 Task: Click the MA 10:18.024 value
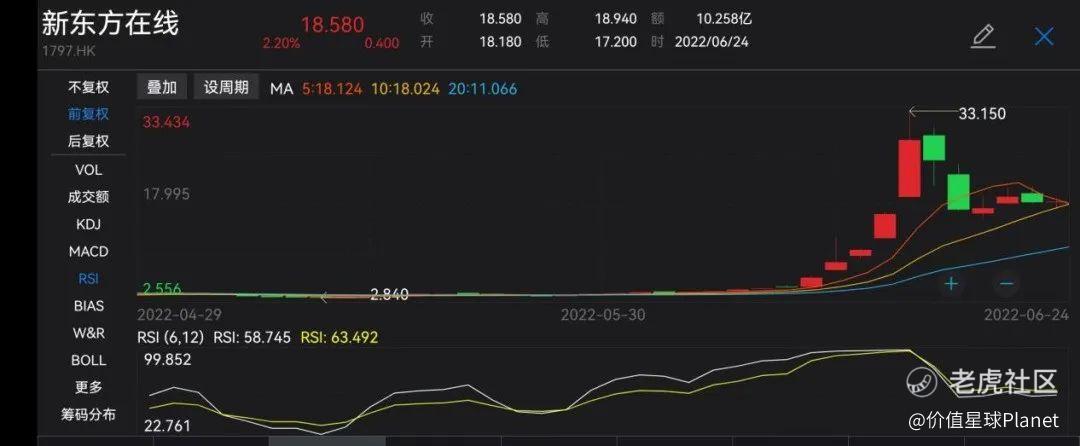[x=406, y=89]
